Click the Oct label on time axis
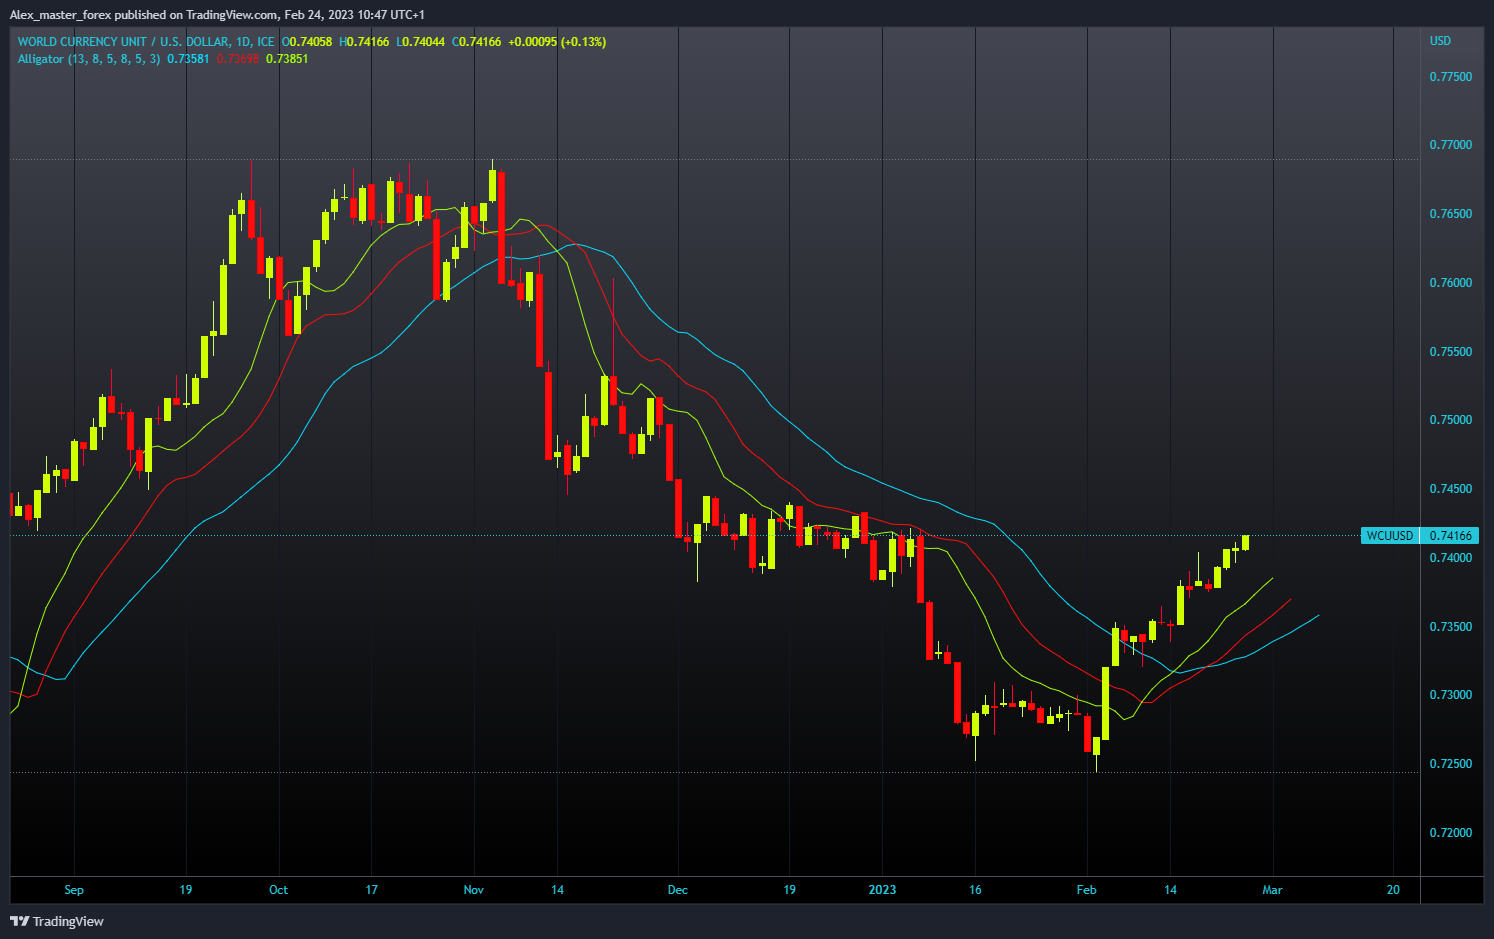 point(278,890)
